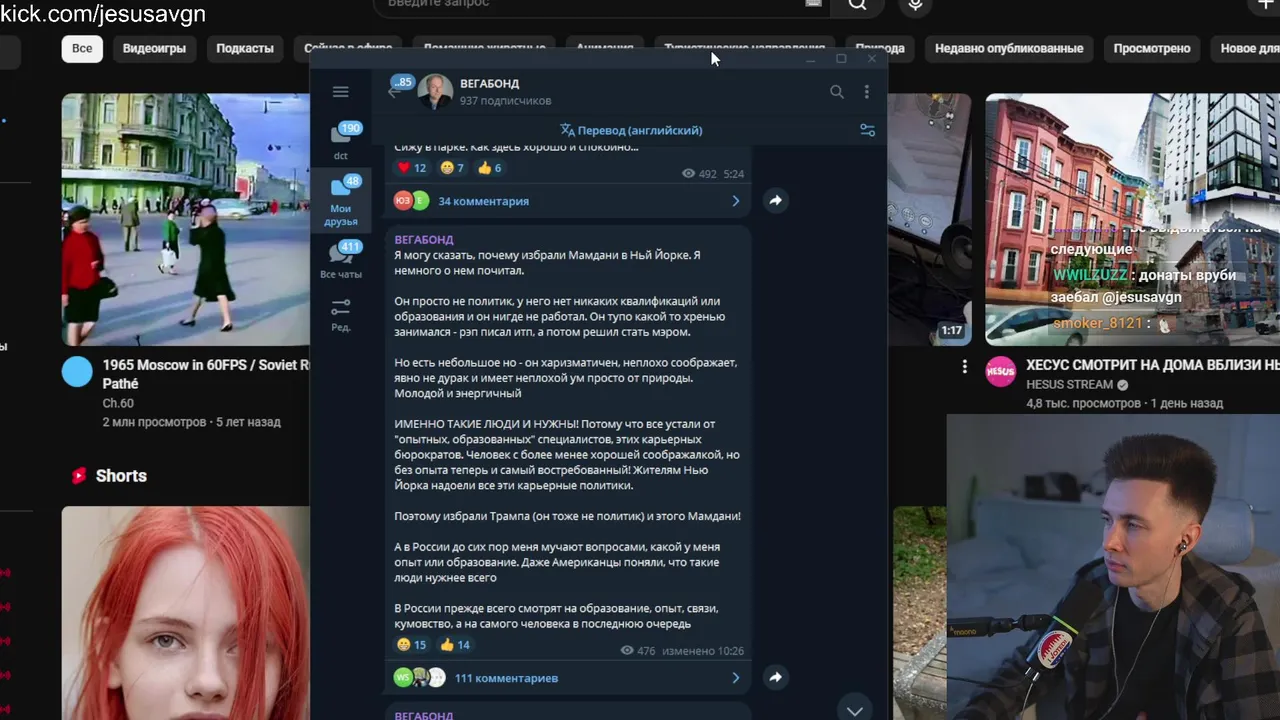Jump to bottom with the down-arrow button
The width and height of the screenshot is (1280, 720).
(x=854, y=710)
